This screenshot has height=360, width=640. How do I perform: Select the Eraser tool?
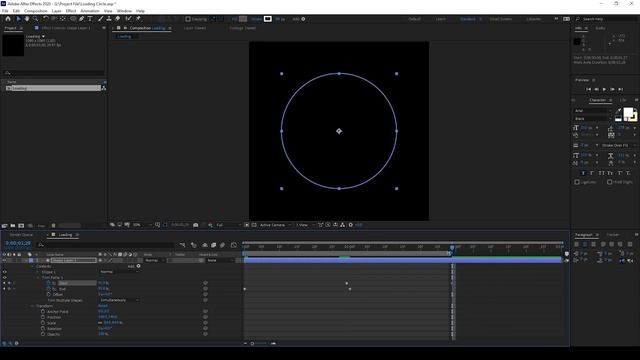coord(118,19)
